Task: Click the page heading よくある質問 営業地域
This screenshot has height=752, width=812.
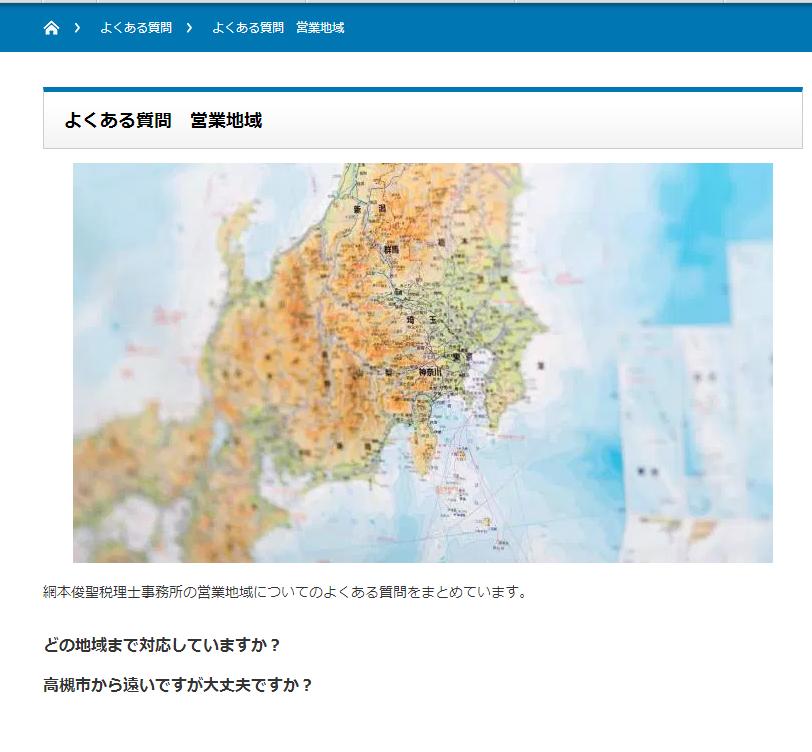Action: 163,121
